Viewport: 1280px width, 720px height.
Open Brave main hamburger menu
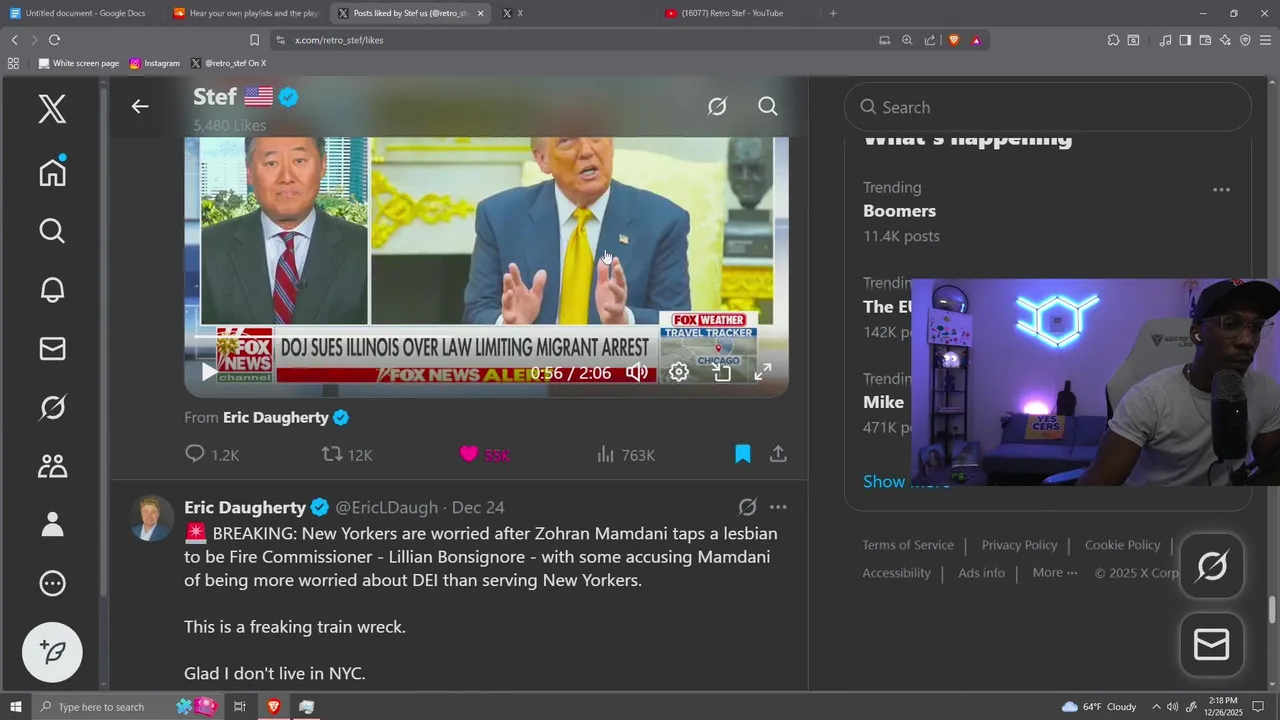(x=1265, y=40)
